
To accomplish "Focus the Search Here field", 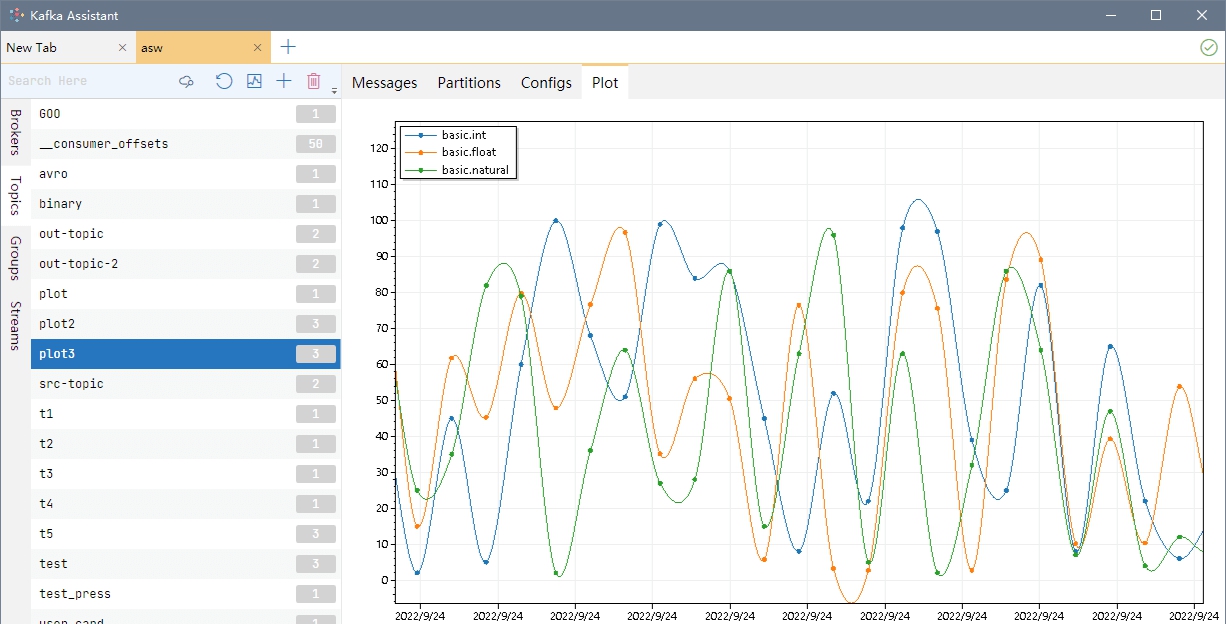I will (x=85, y=81).
